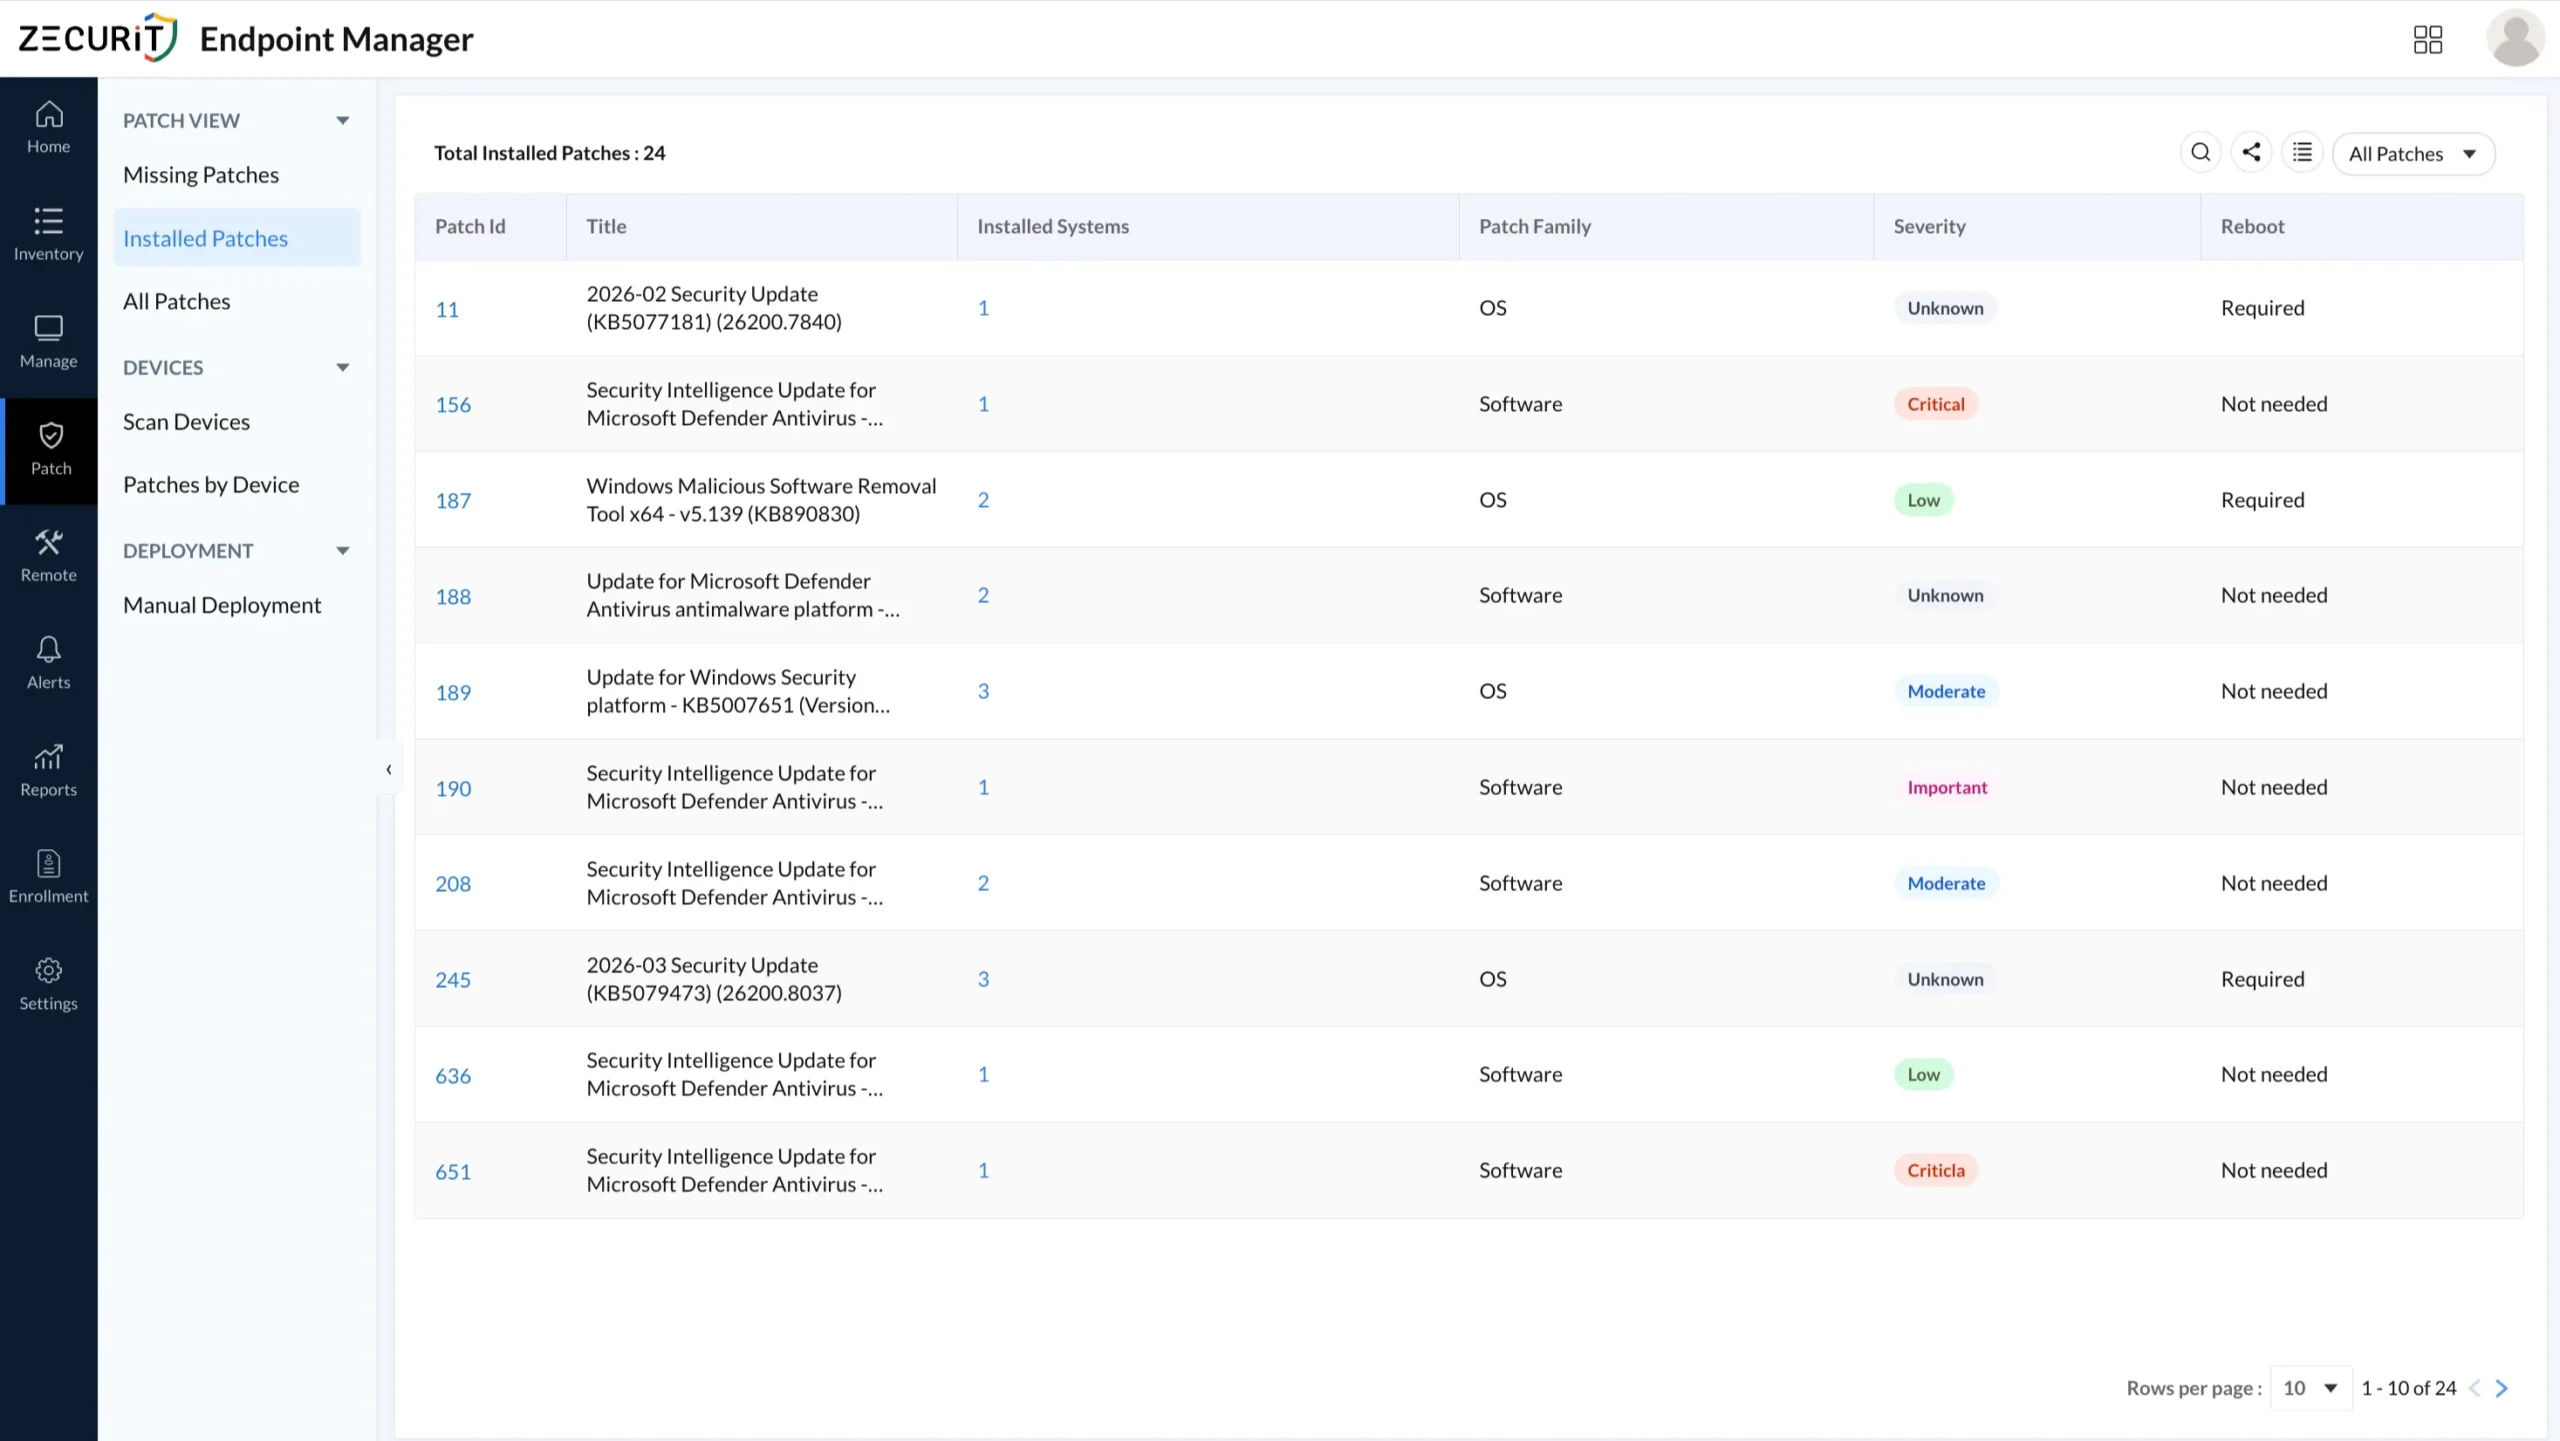Go to previous page arrow
This screenshot has width=2560, height=1441.
coord(2475,1388)
